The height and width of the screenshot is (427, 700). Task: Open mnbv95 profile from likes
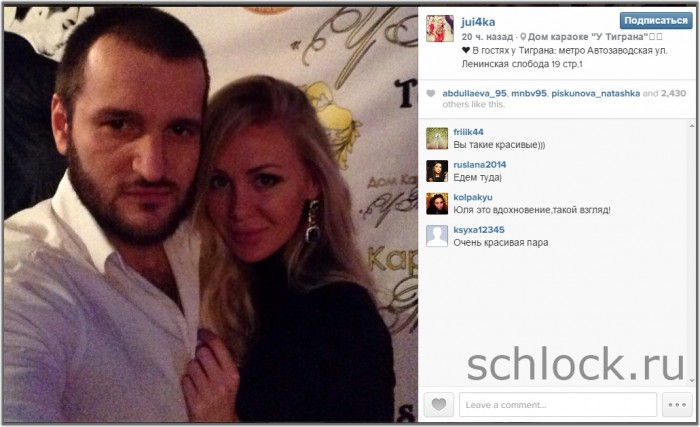[529, 93]
